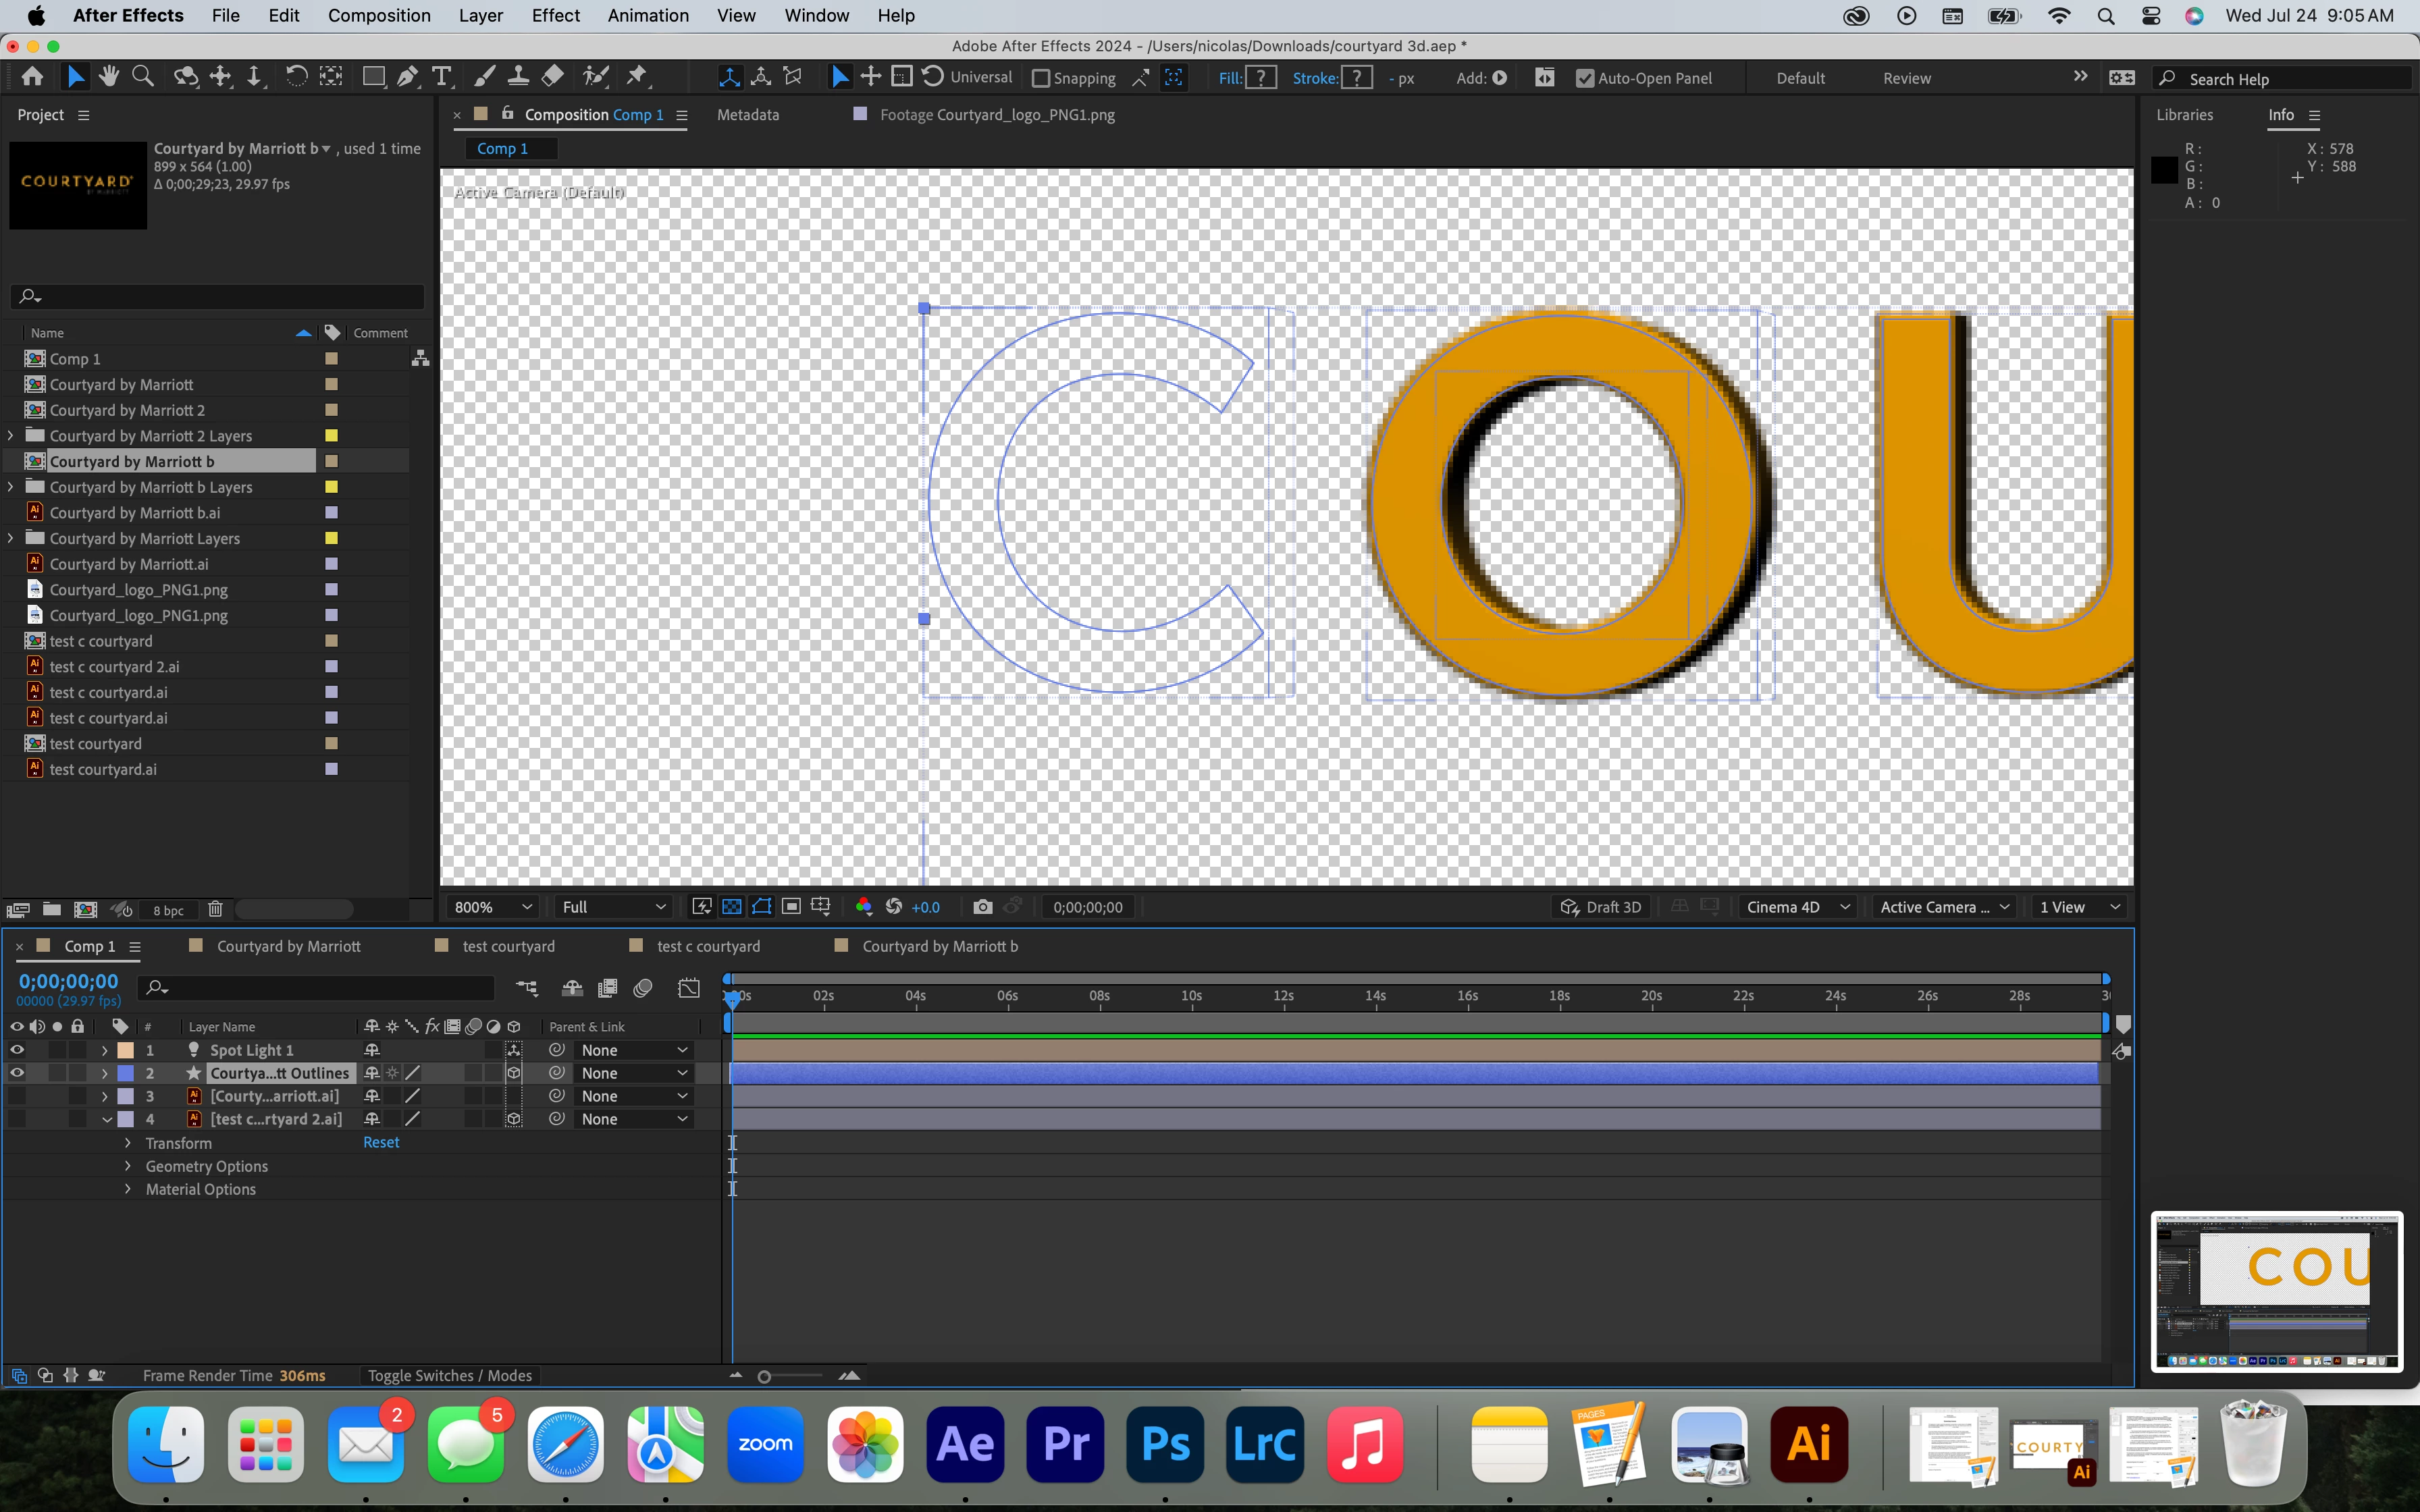Click the Take Snapshot camera icon
The height and width of the screenshot is (1512, 2420).
[x=982, y=907]
